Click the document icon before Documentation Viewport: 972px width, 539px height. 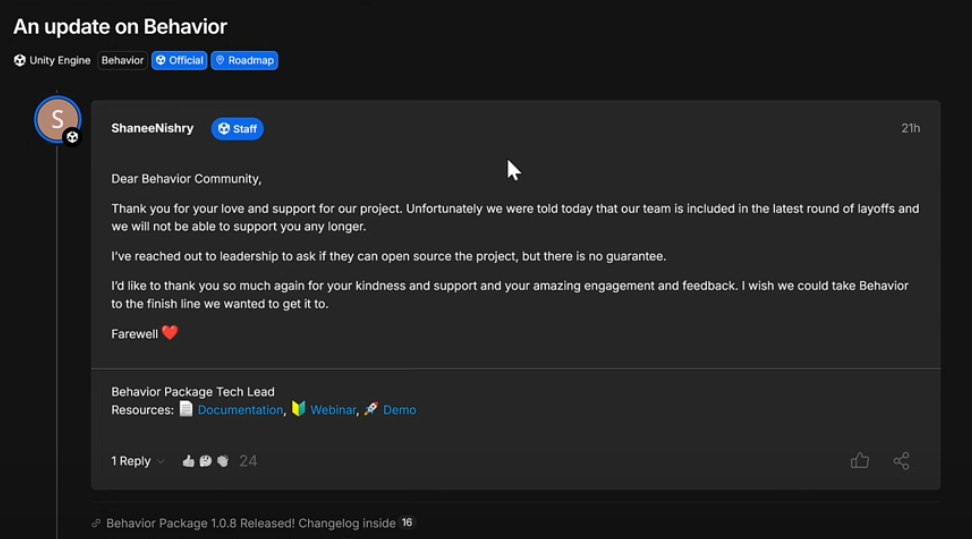pos(186,409)
